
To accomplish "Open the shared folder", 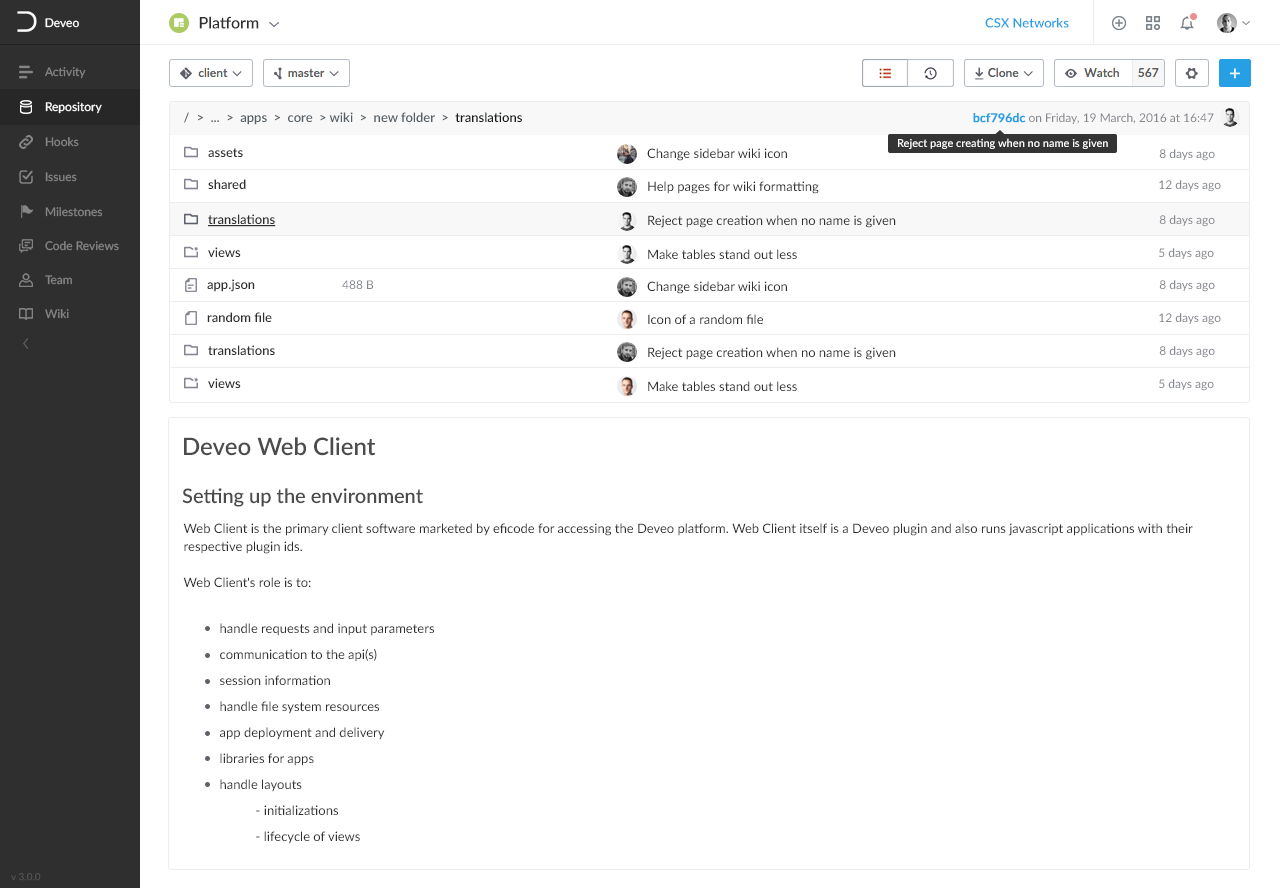I will (x=227, y=185).
